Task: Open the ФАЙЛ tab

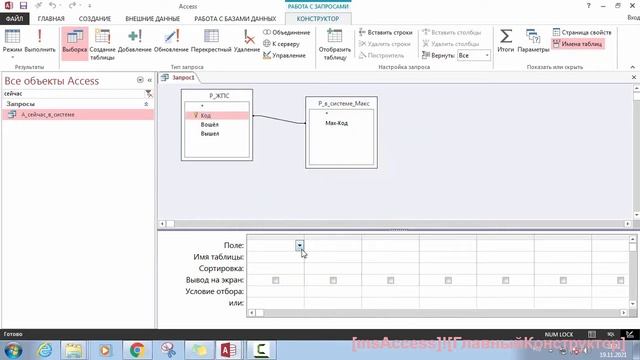Action: coord(14,19)
